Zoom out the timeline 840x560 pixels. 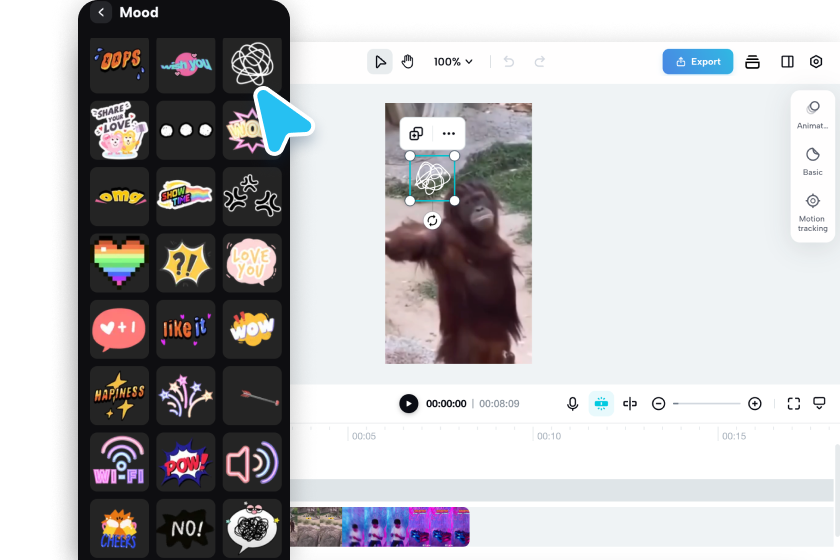(x=658, y=404)
